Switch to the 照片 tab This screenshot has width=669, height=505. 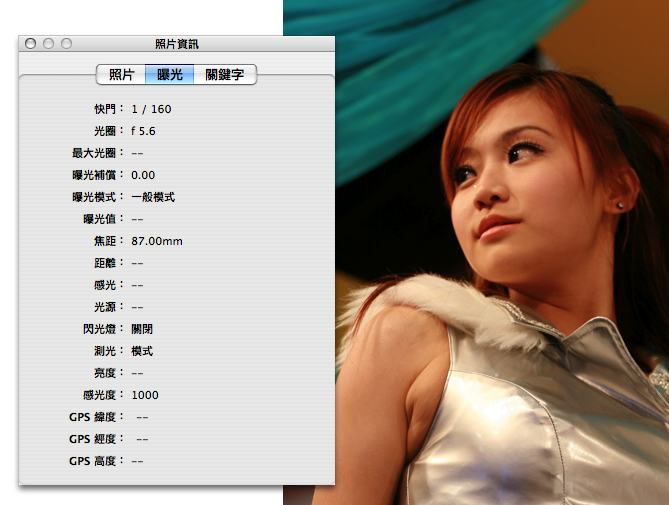pyautogui.click(x=122, y=75)
